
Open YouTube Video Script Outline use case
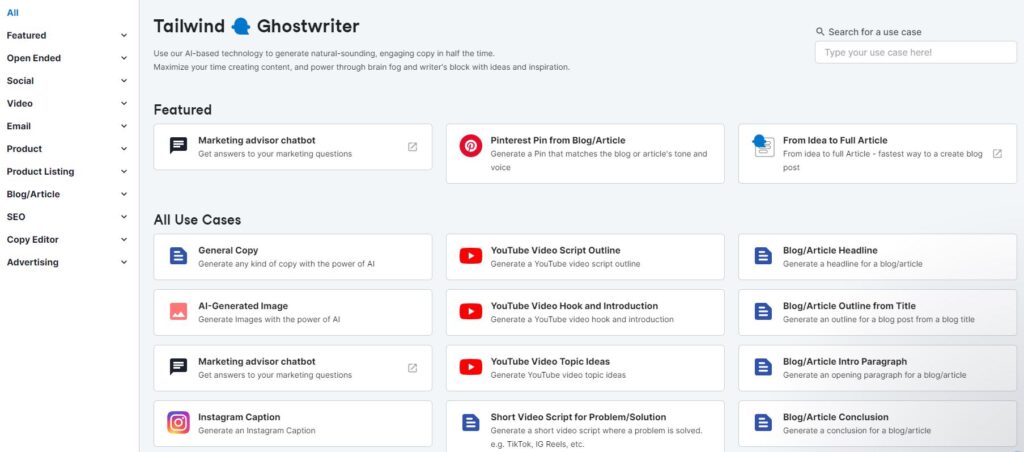(x=585, y=257)
